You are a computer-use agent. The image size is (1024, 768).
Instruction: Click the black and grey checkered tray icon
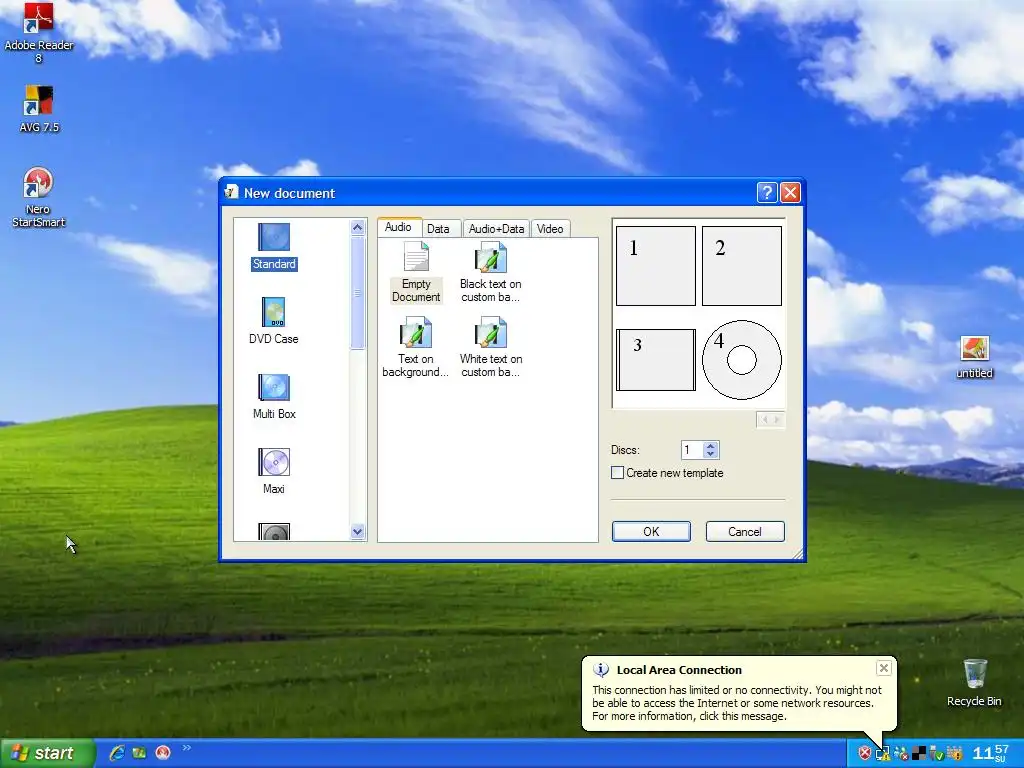(x=919, y=754)
